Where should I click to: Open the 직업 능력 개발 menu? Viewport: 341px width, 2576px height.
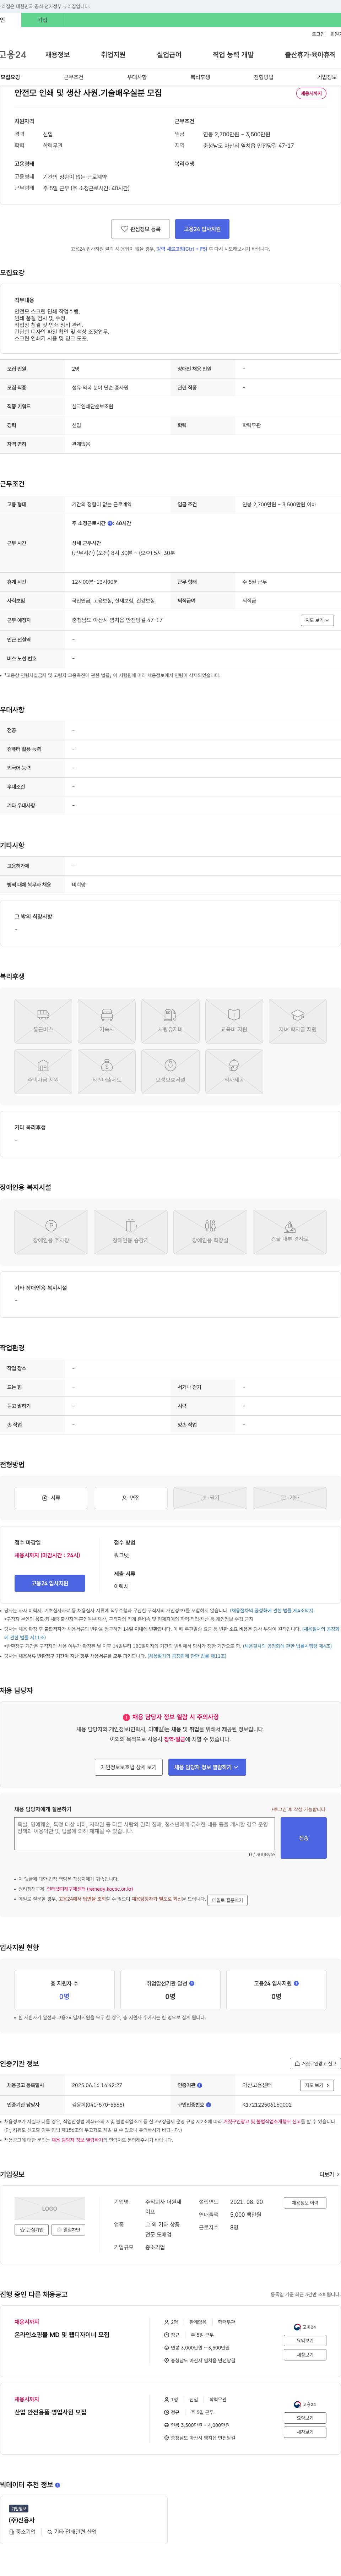tap(233, 55)
